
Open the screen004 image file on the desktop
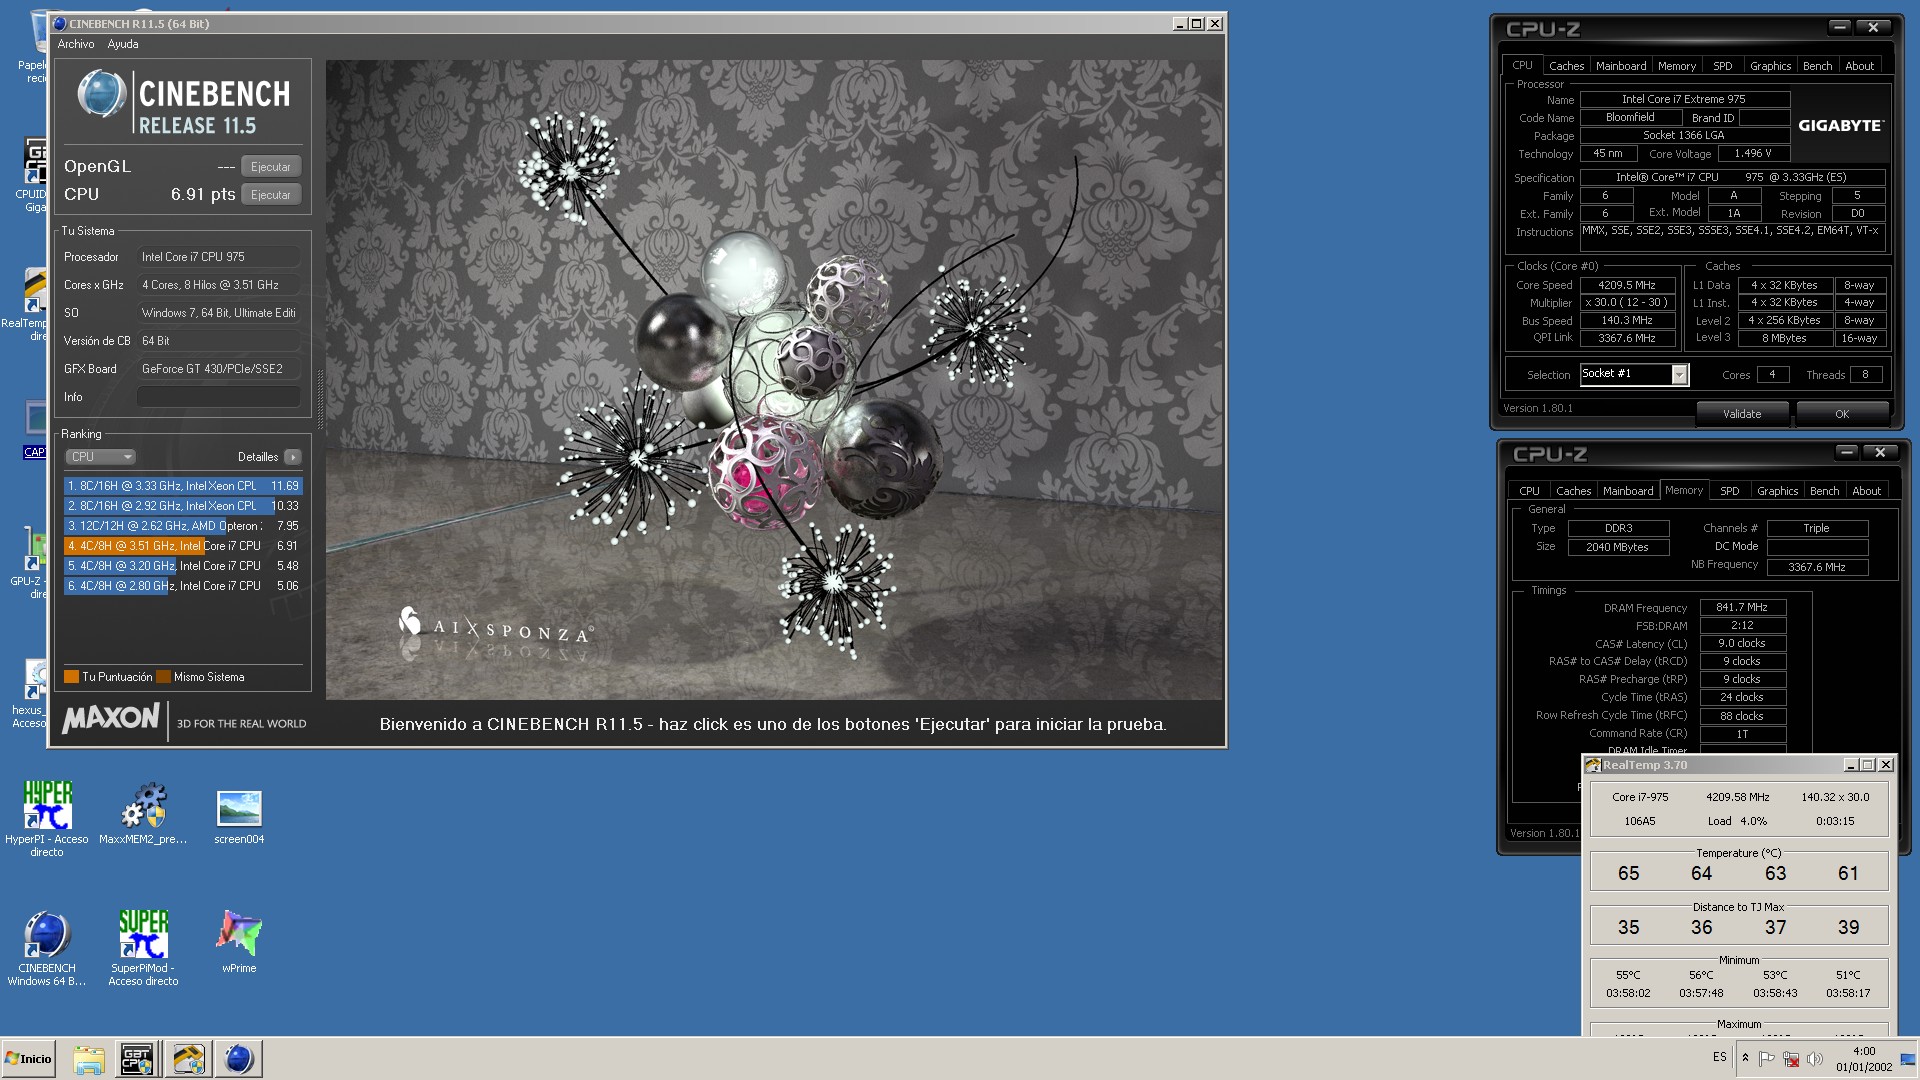239,817
